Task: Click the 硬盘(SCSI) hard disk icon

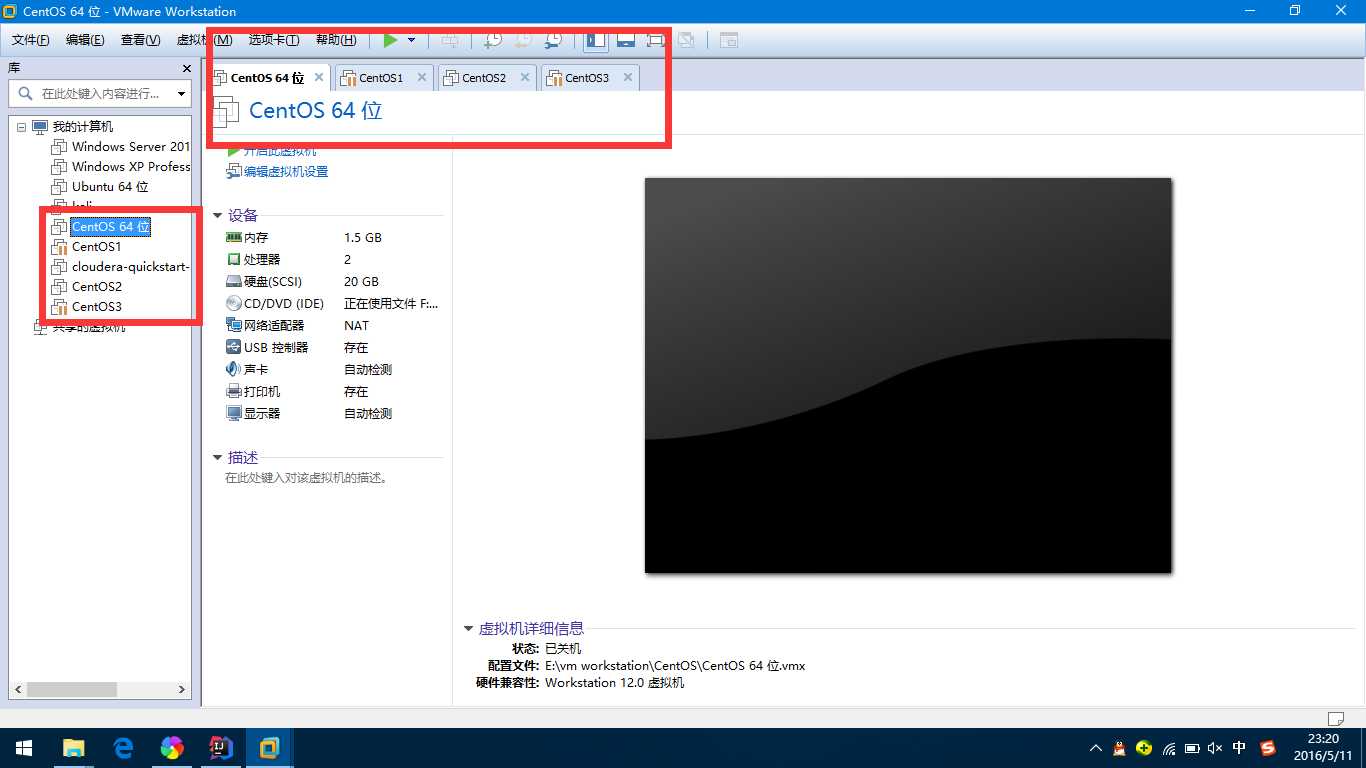Action: click(234, 282)
